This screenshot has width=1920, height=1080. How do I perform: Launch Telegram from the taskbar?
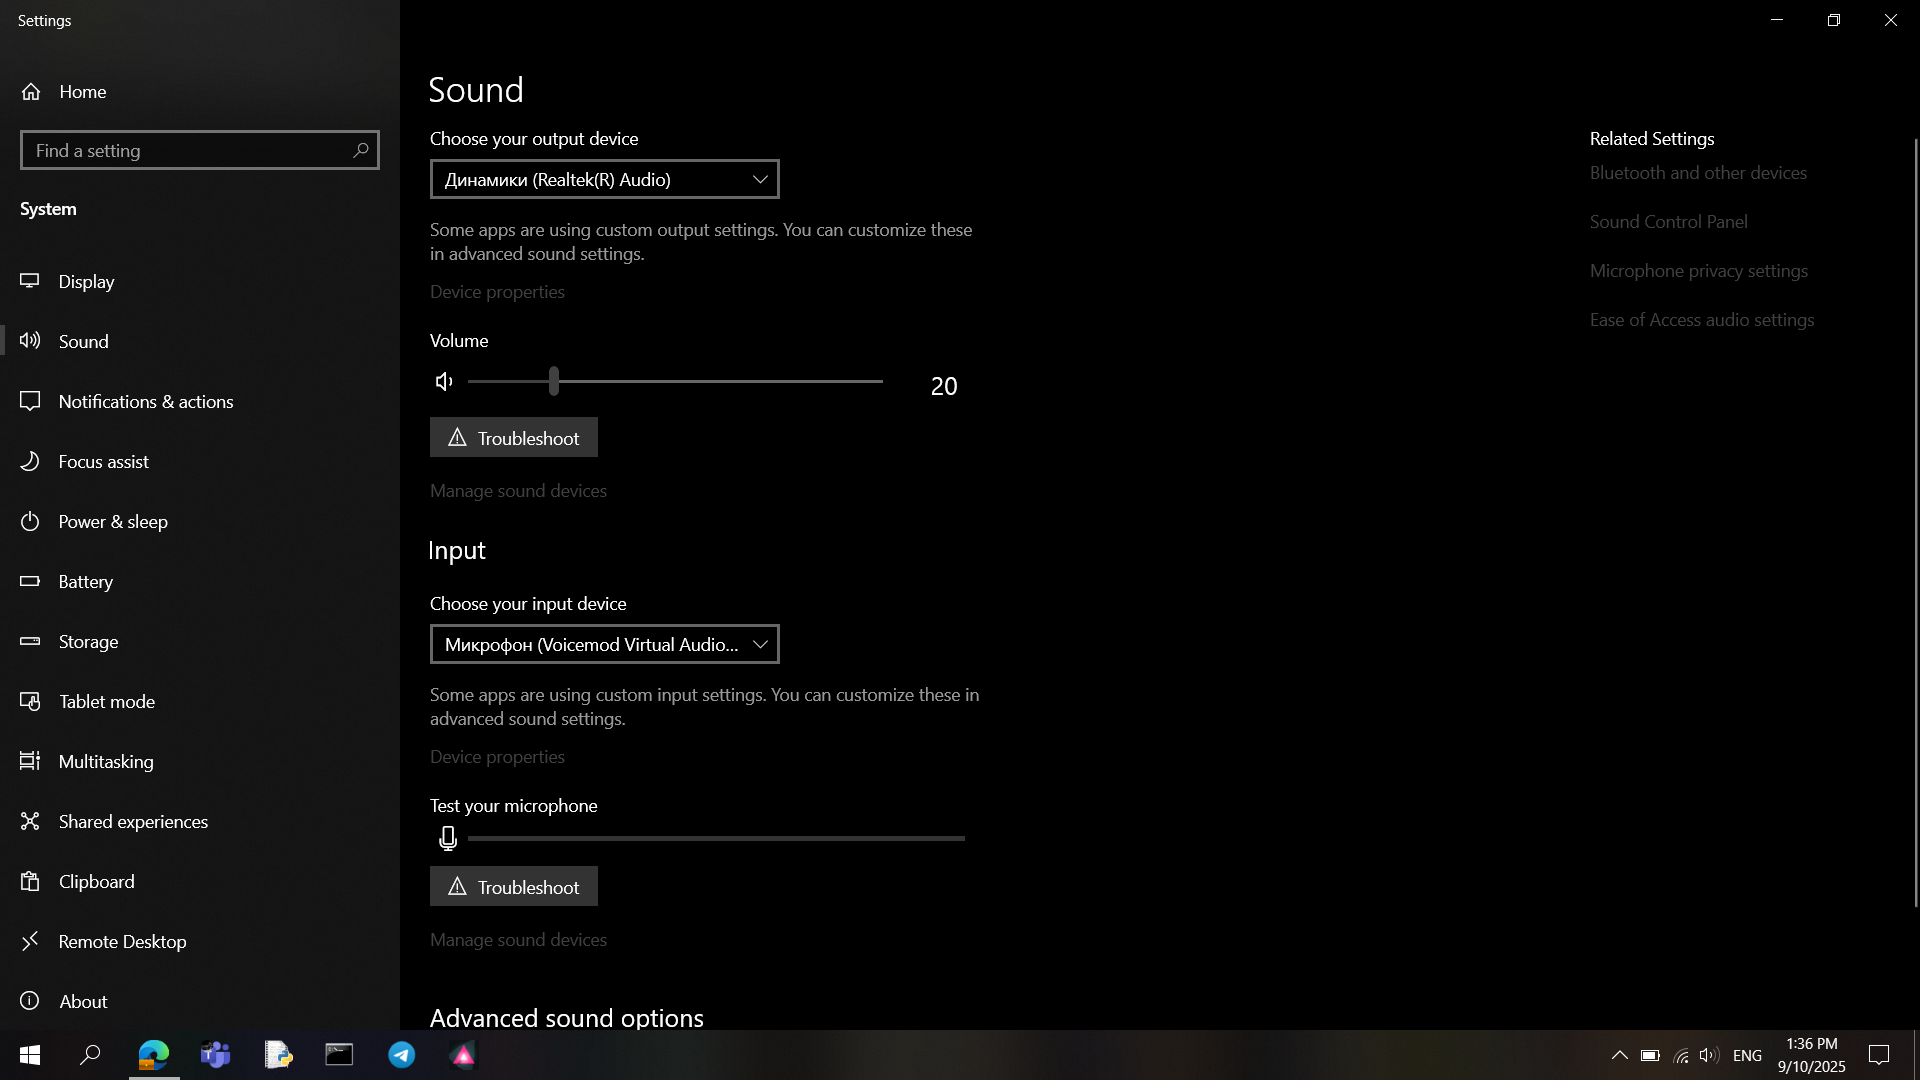tap(401, 1054)
